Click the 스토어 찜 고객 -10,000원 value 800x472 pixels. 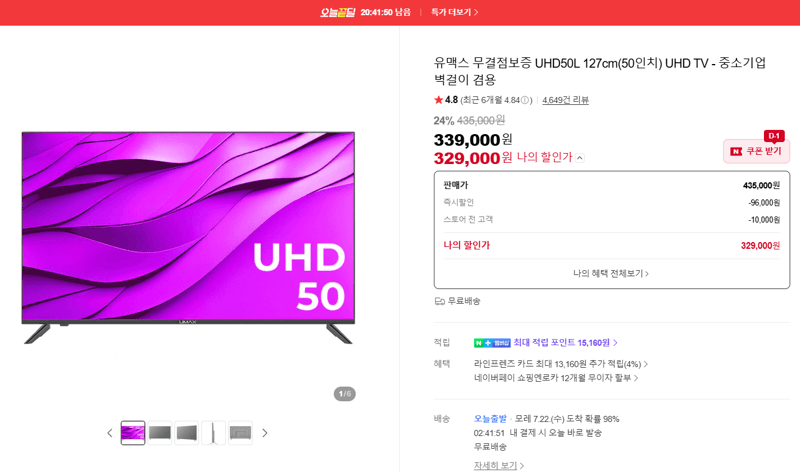pos(764,220)
